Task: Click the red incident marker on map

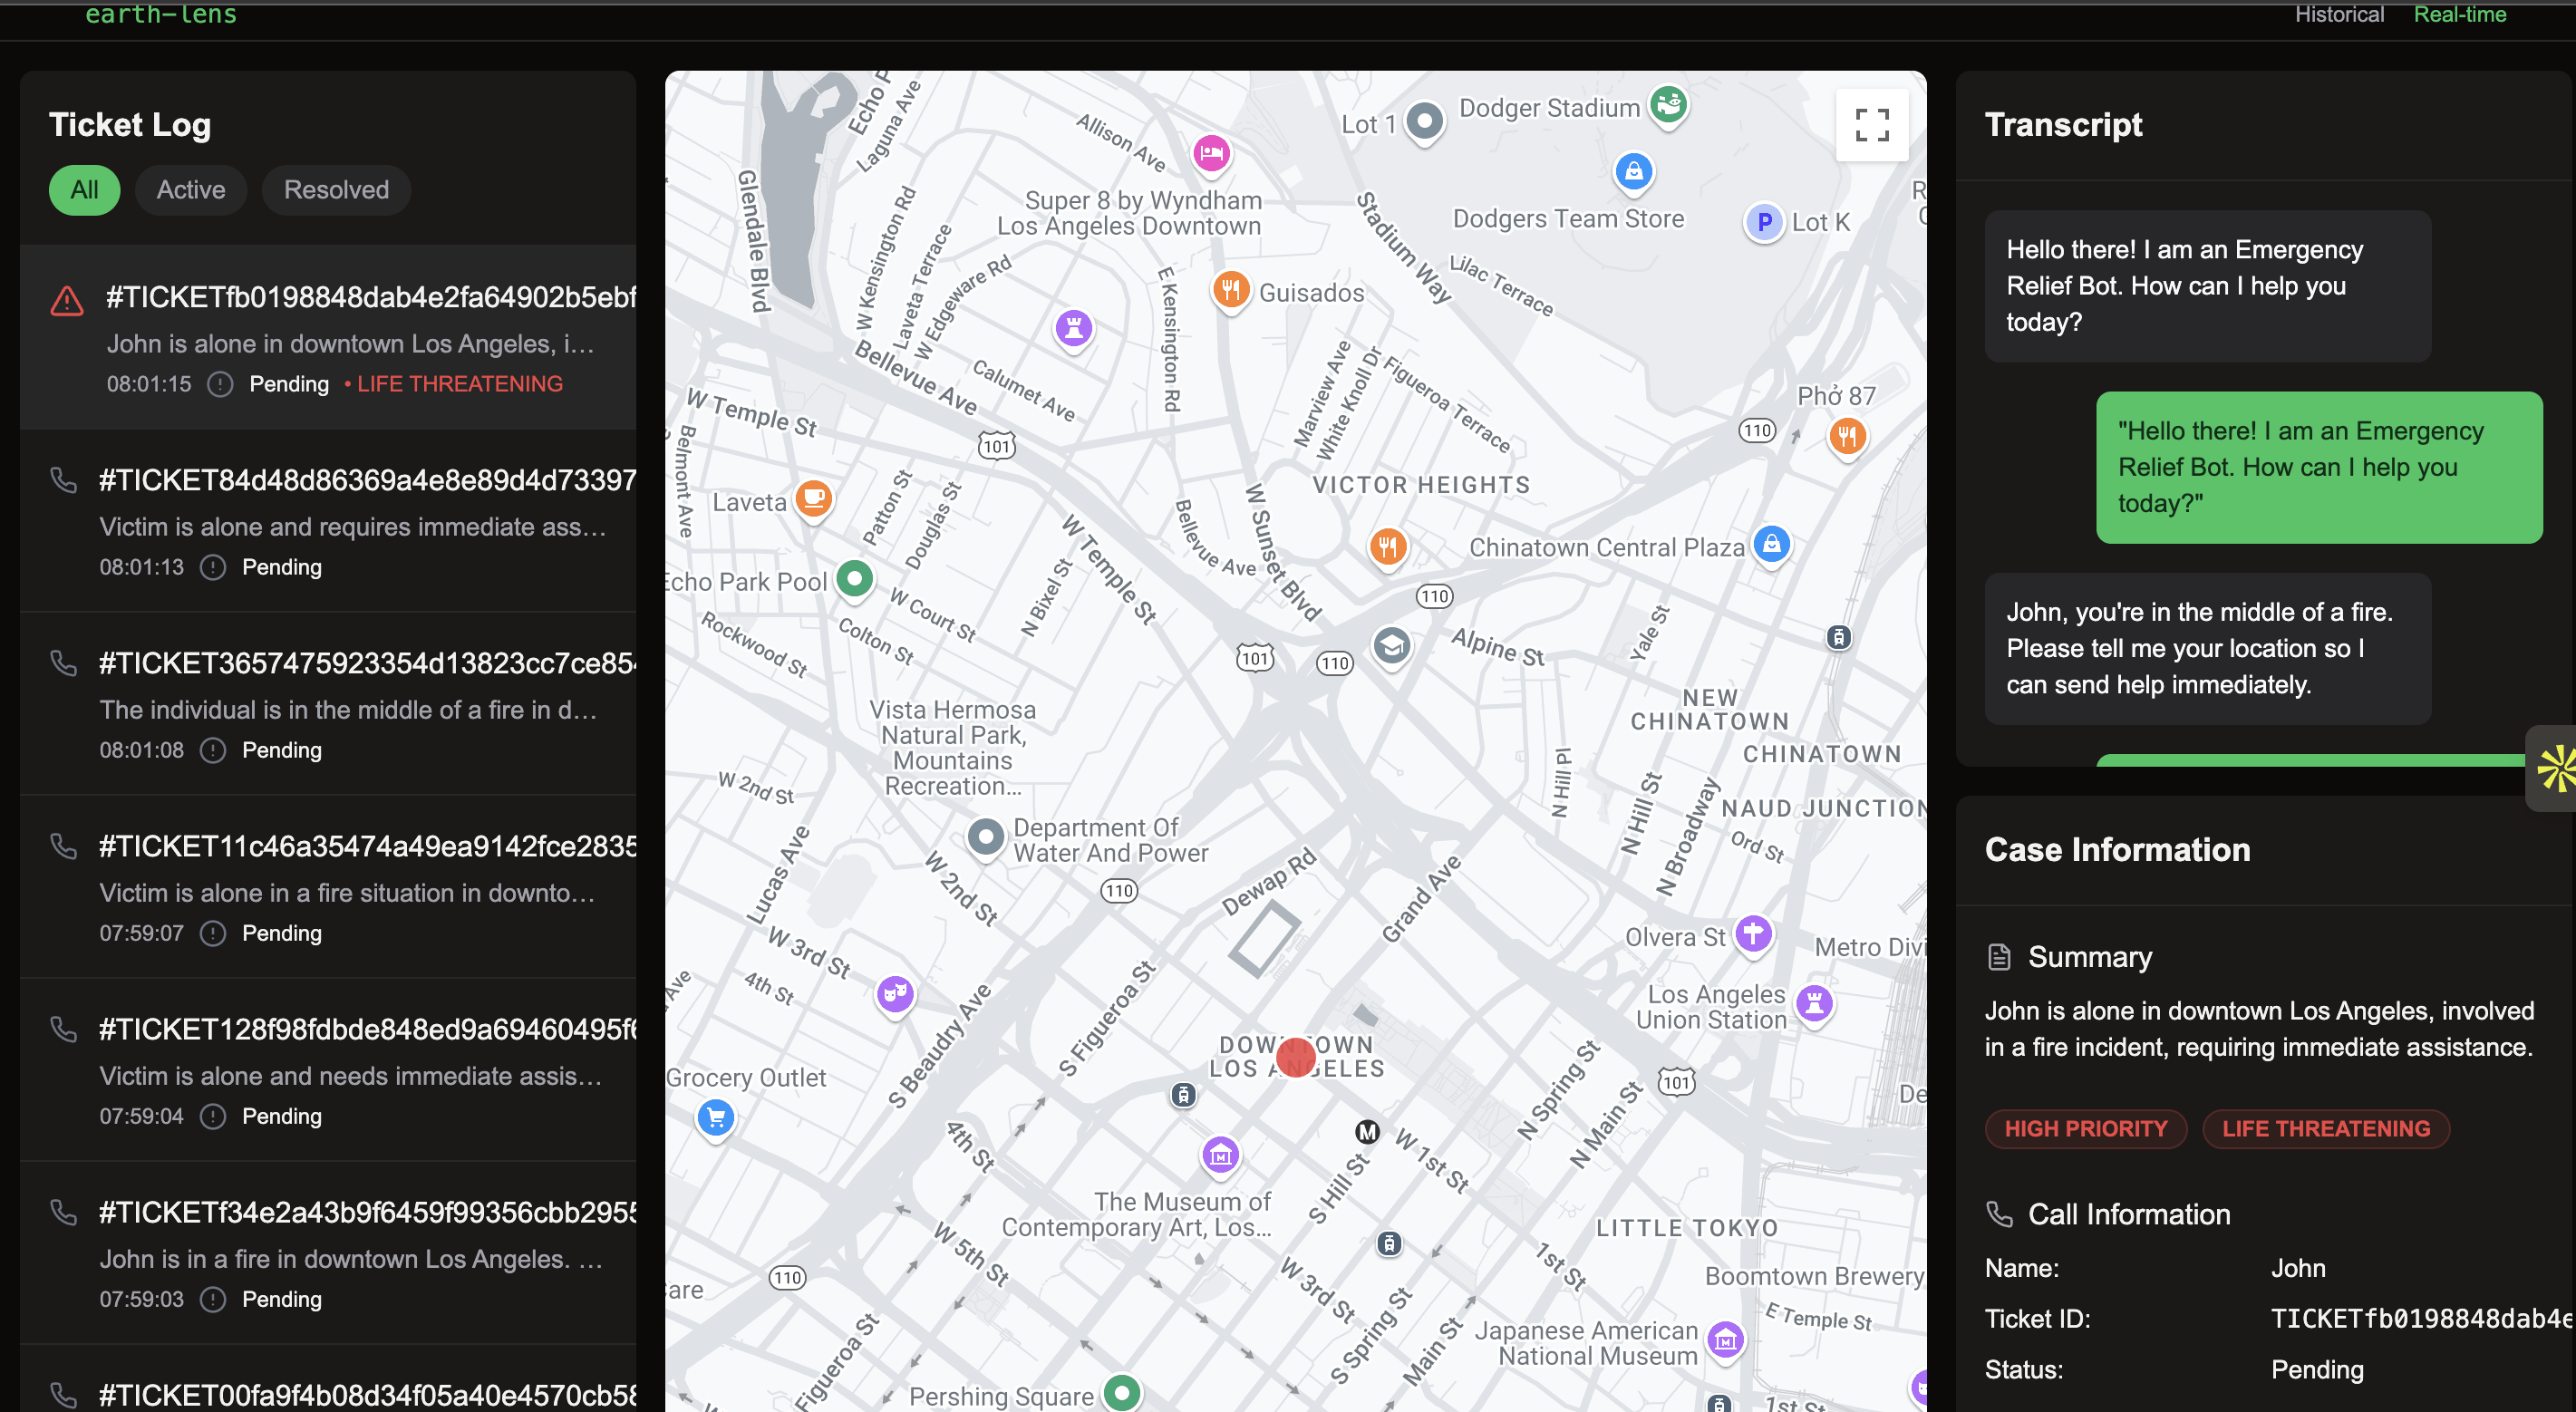Action: 1295,1057
